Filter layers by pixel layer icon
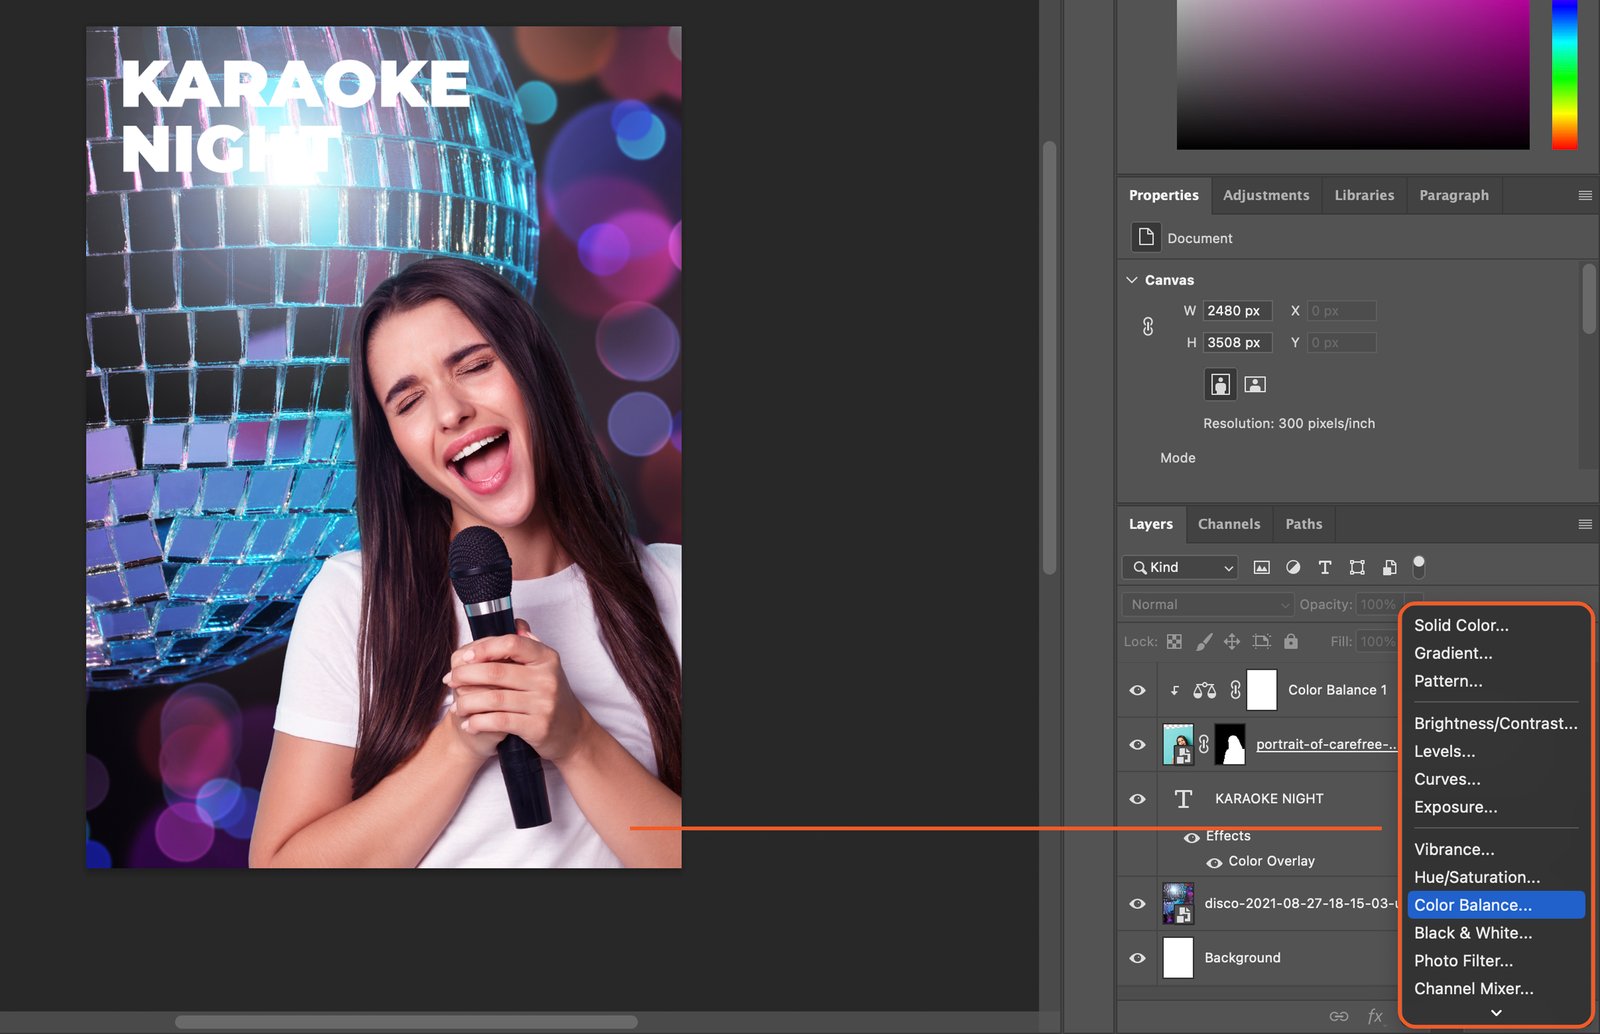Screen dimensions: 1600x1034 (x=1261, y=567)
